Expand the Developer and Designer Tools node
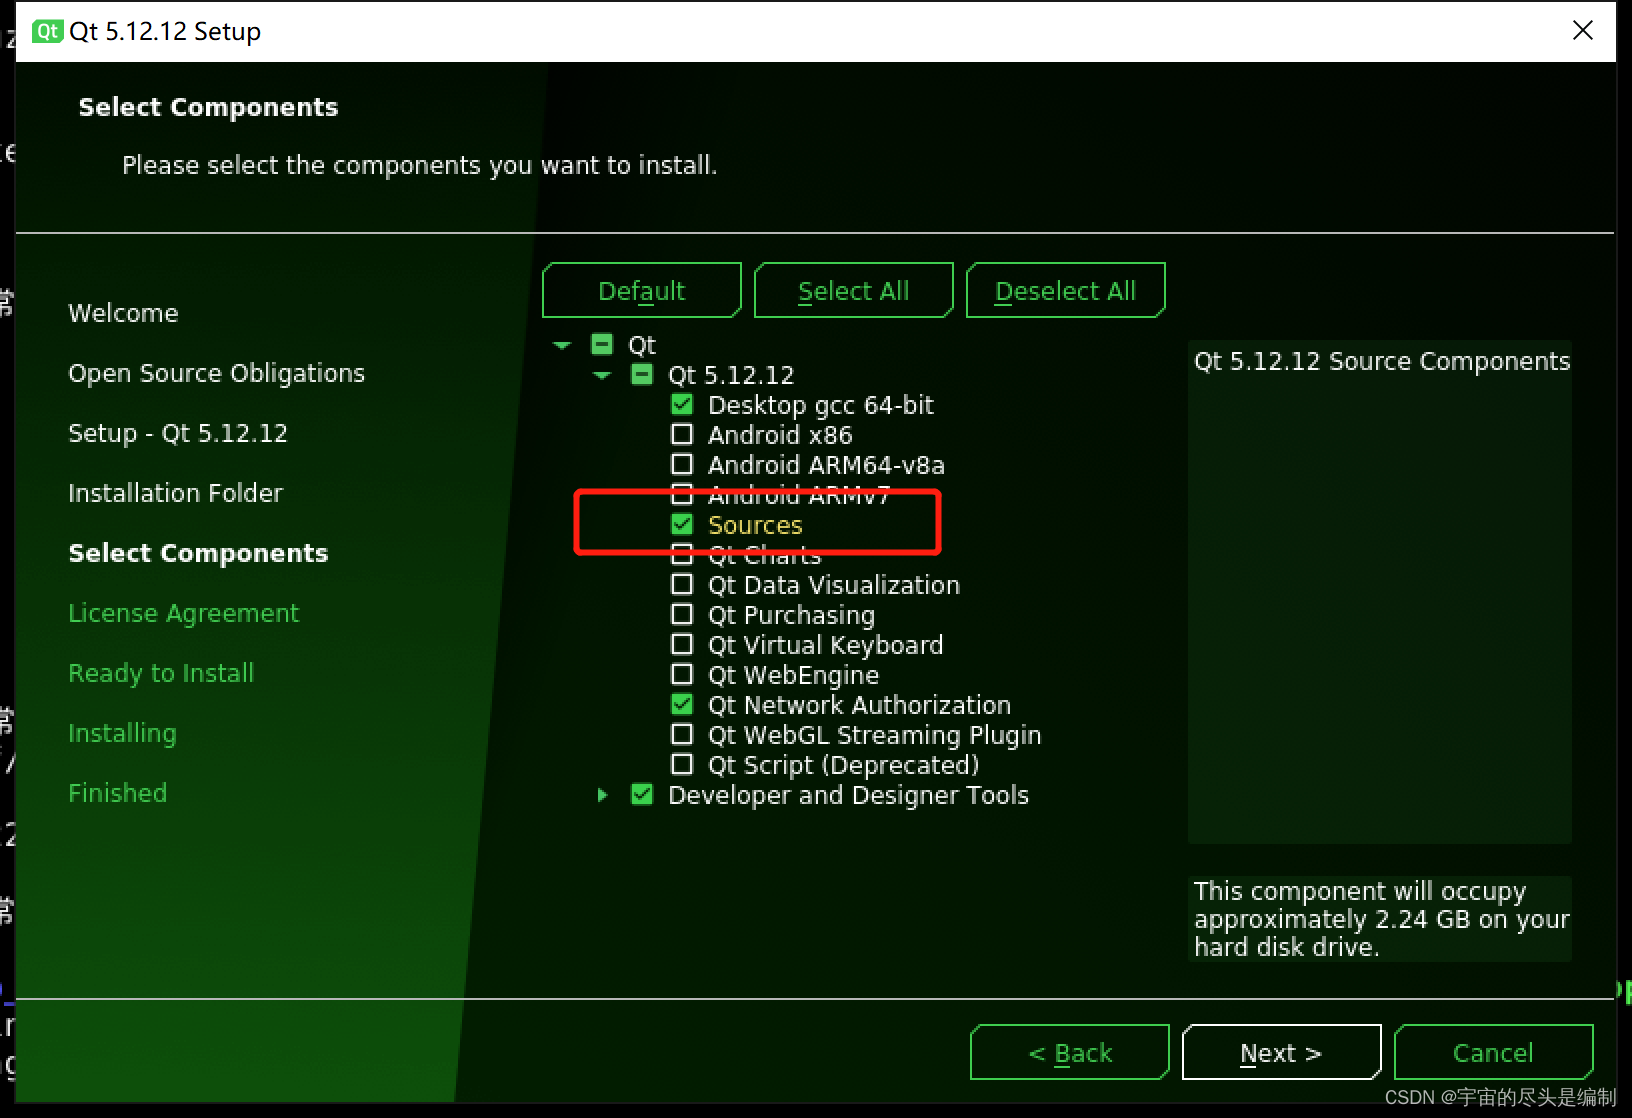Screen dimensions: 1632x1118 point(602,795)
